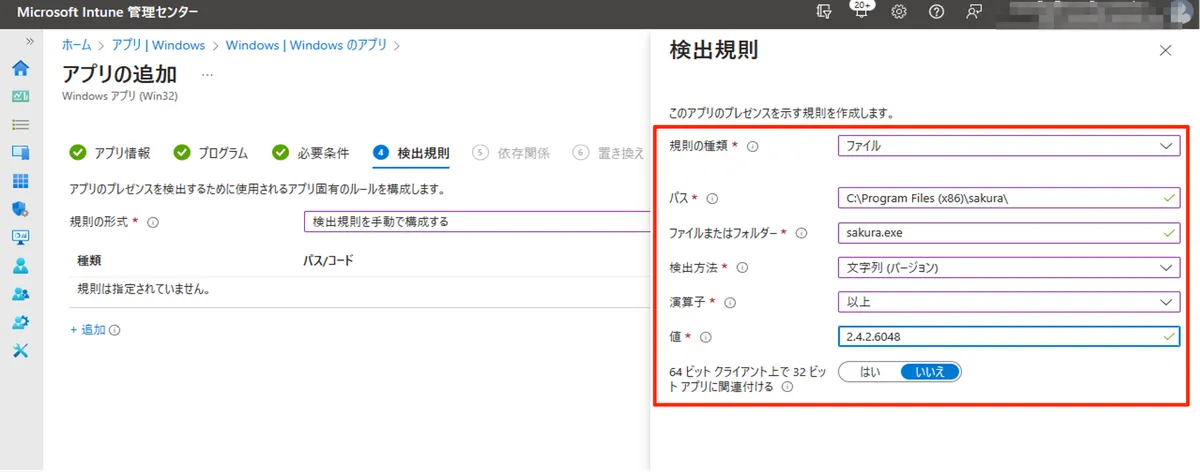Show info tooltip for 規則の形式

(153, 222)
